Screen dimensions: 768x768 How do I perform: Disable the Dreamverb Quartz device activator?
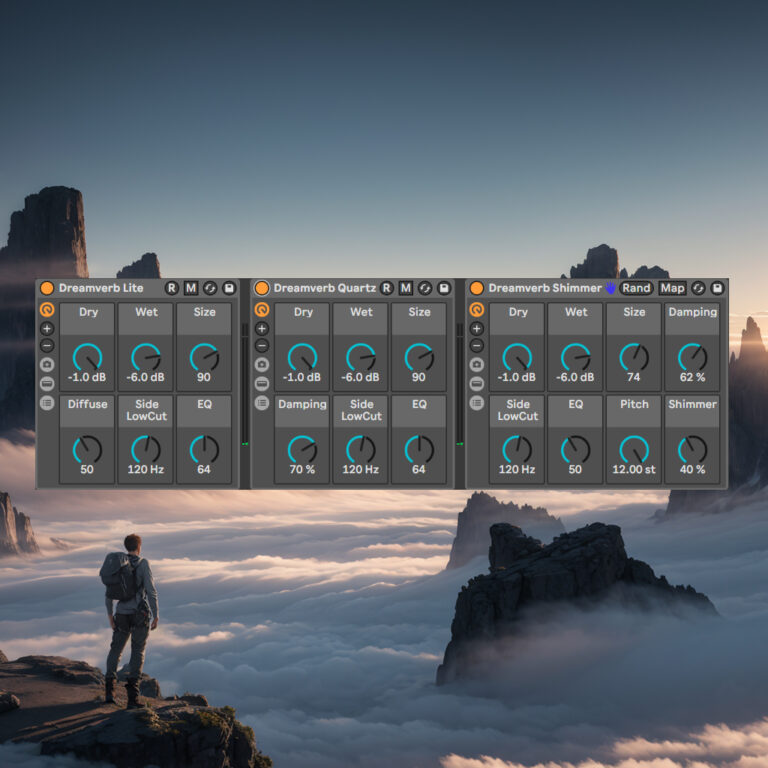[x=262, y=288]
